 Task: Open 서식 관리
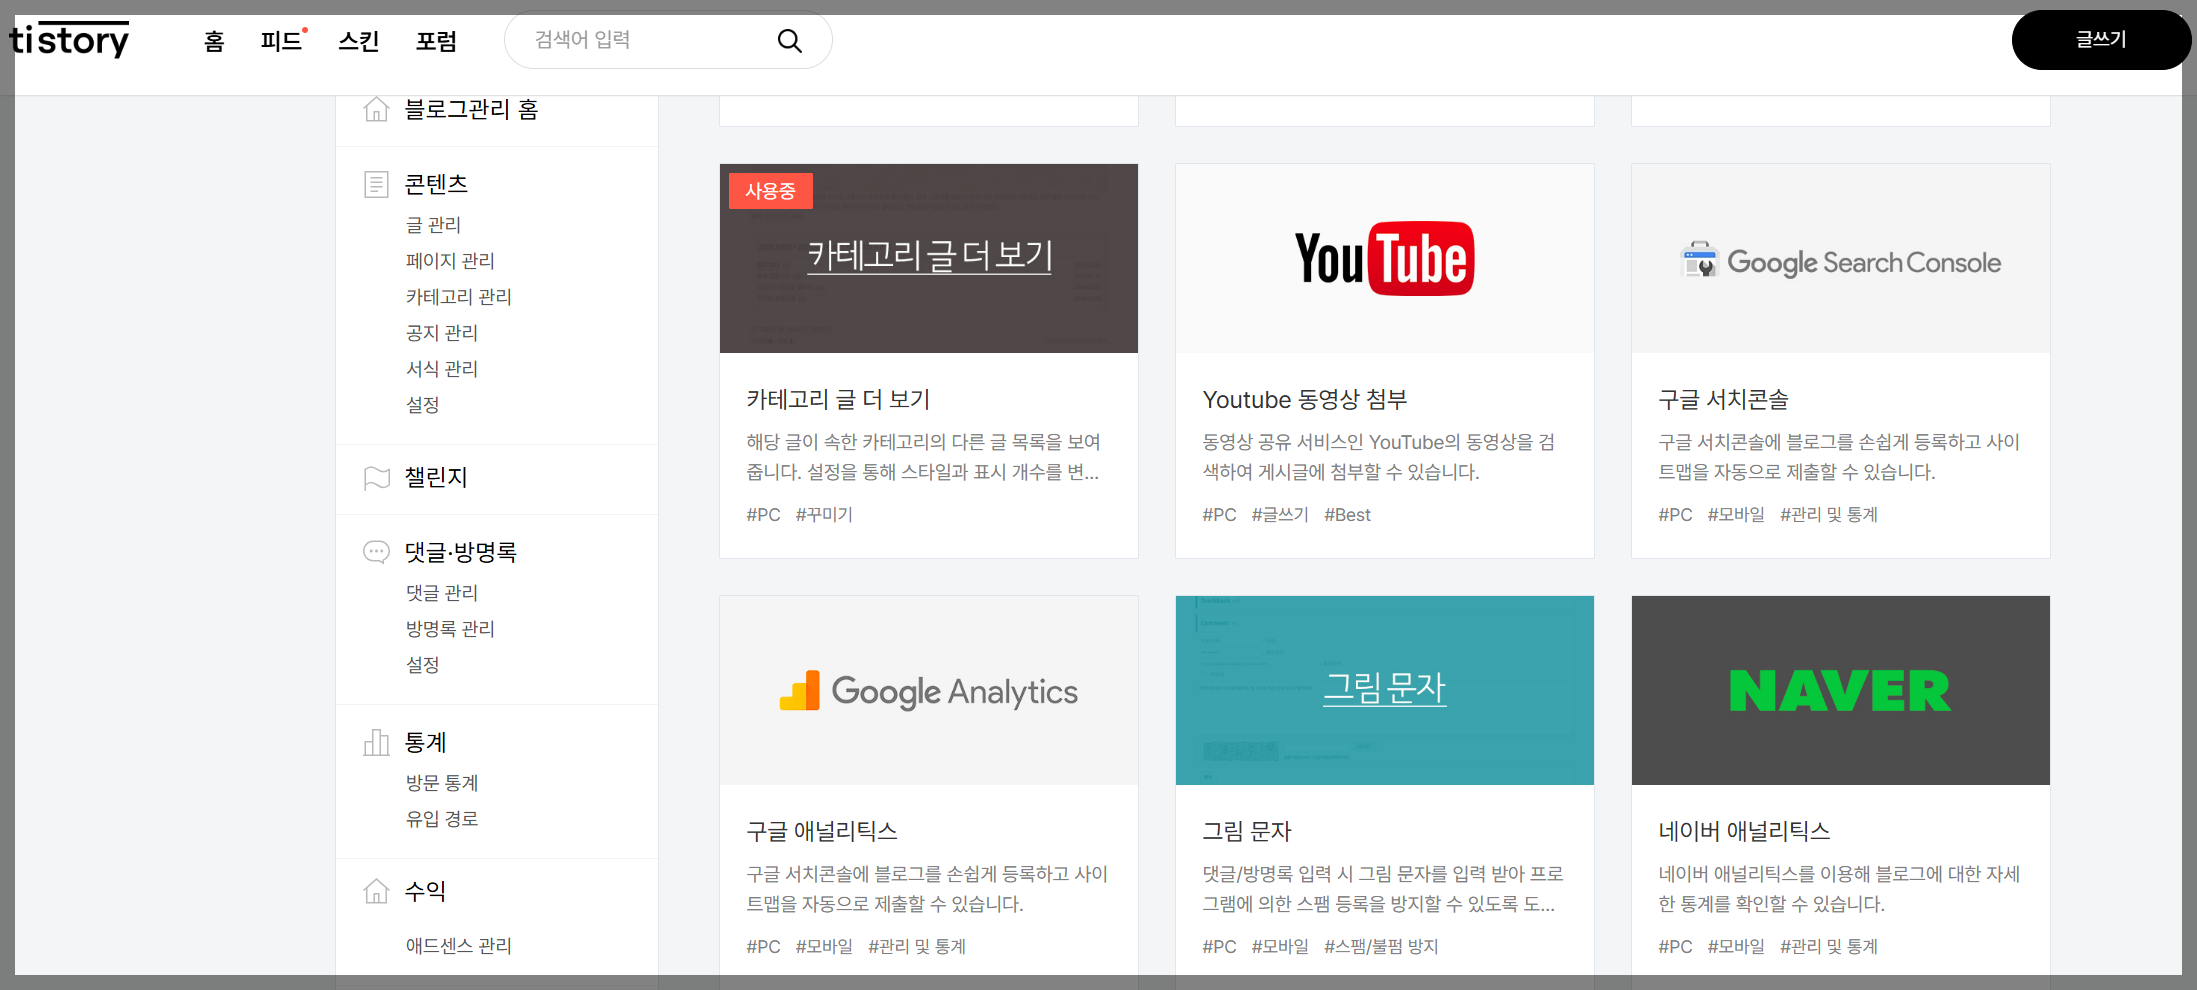pos(442,369)
